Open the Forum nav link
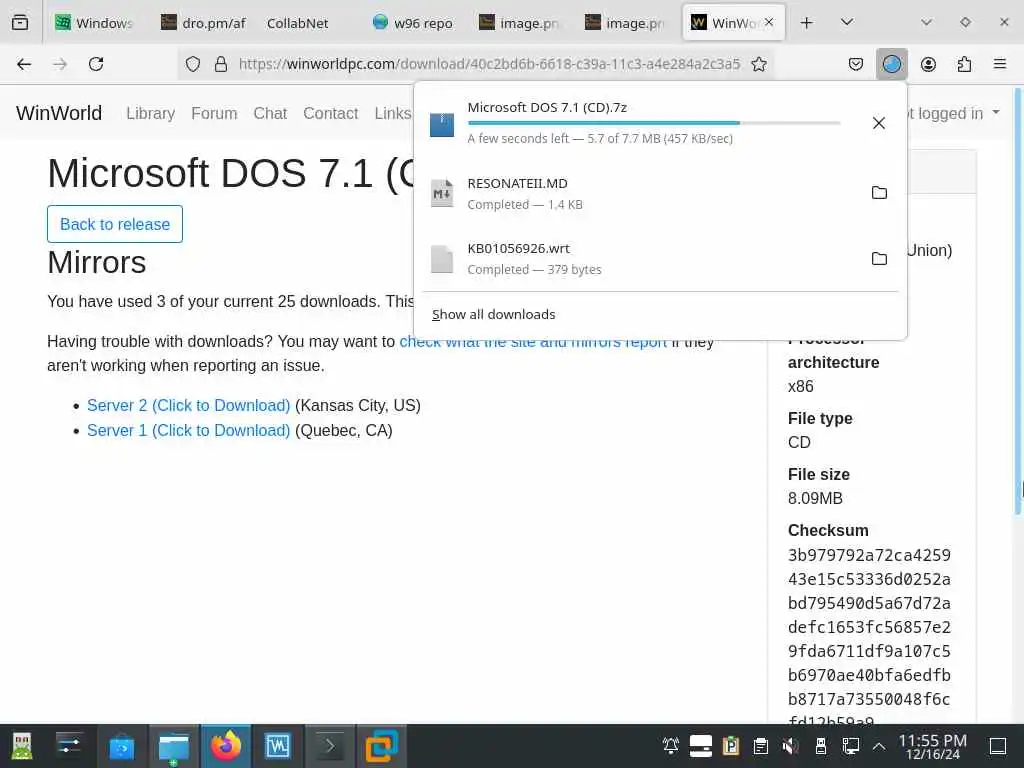 [x=214, y=113]
